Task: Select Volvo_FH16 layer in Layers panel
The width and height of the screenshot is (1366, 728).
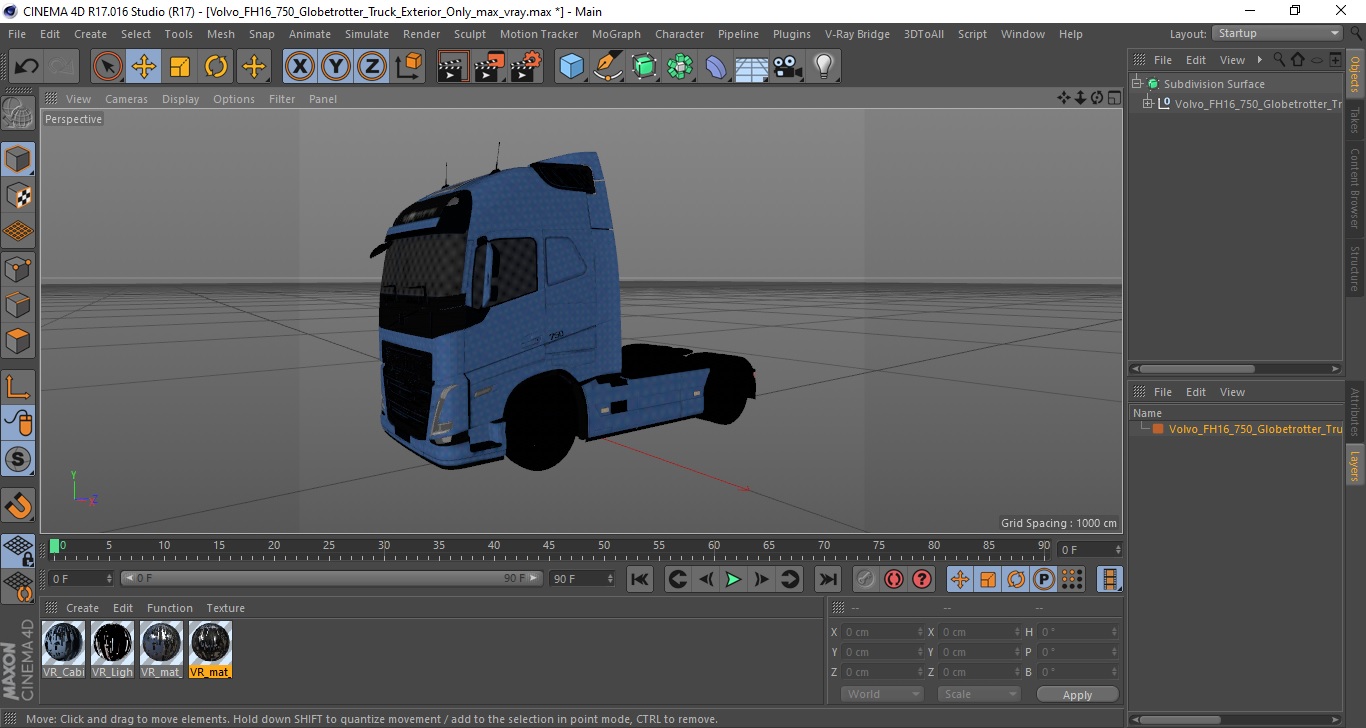Action: click(1254, 429)
